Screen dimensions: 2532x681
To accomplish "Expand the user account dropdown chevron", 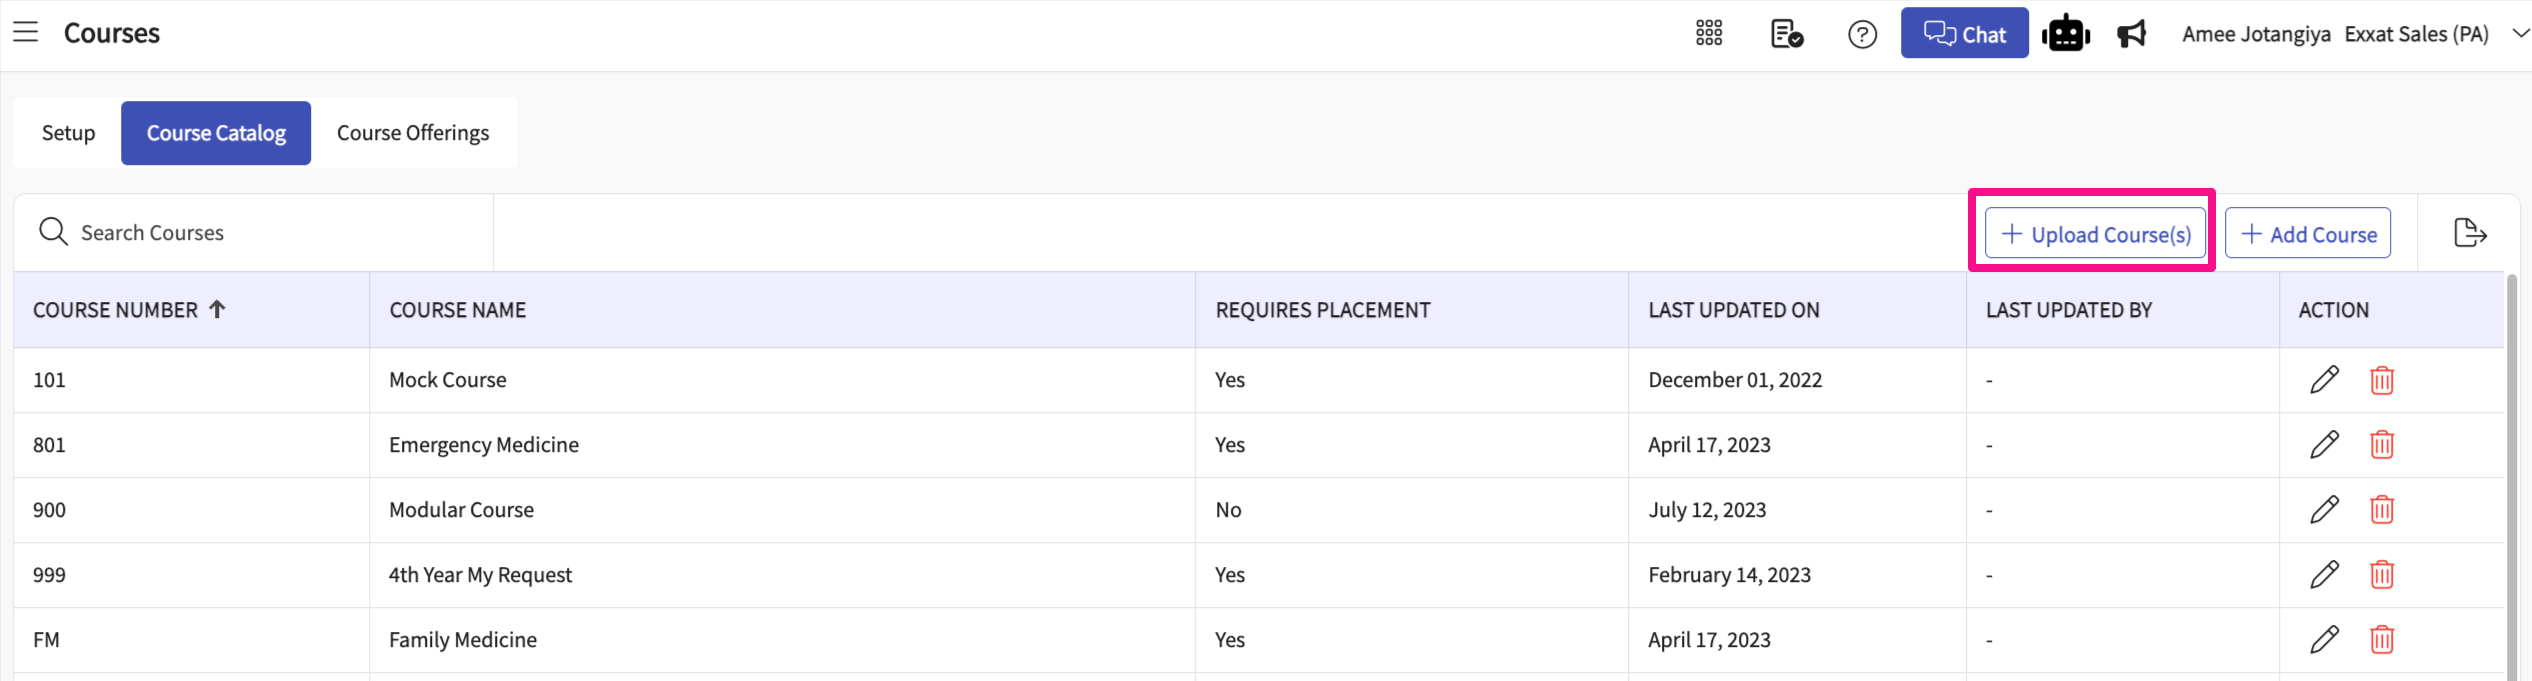I will click(x=2520, y=34).
